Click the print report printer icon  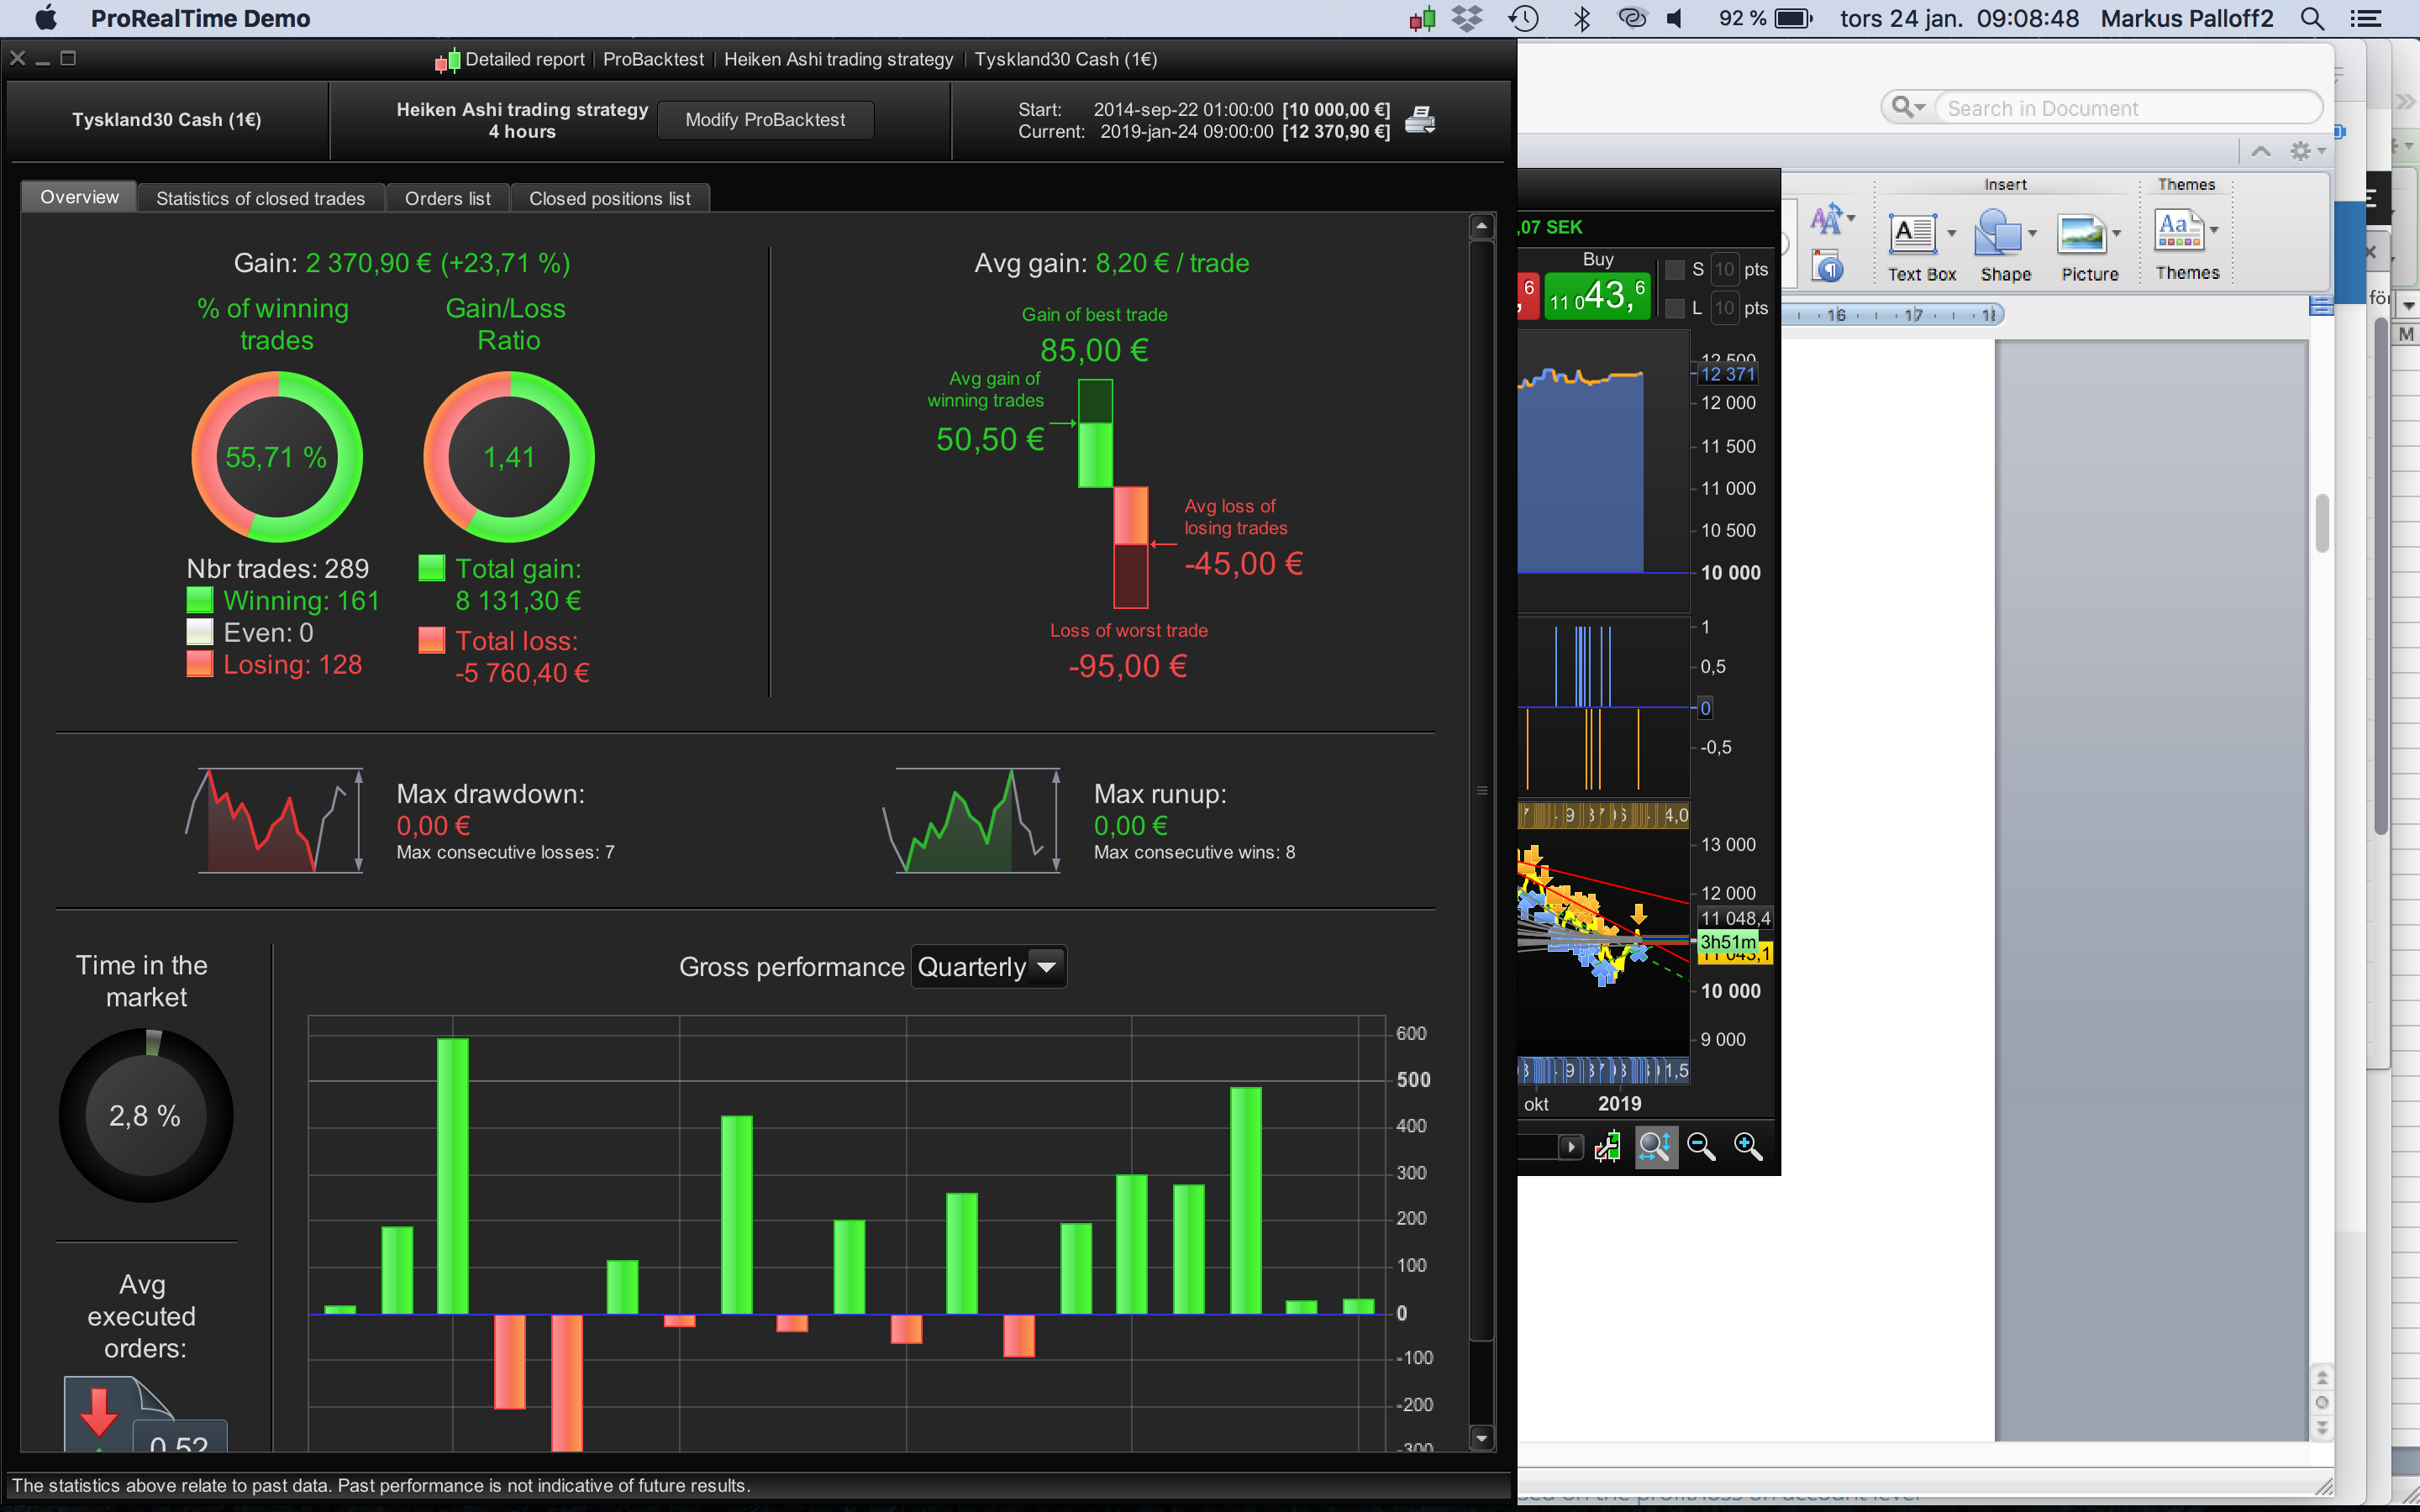click(x=1420, y=120)
